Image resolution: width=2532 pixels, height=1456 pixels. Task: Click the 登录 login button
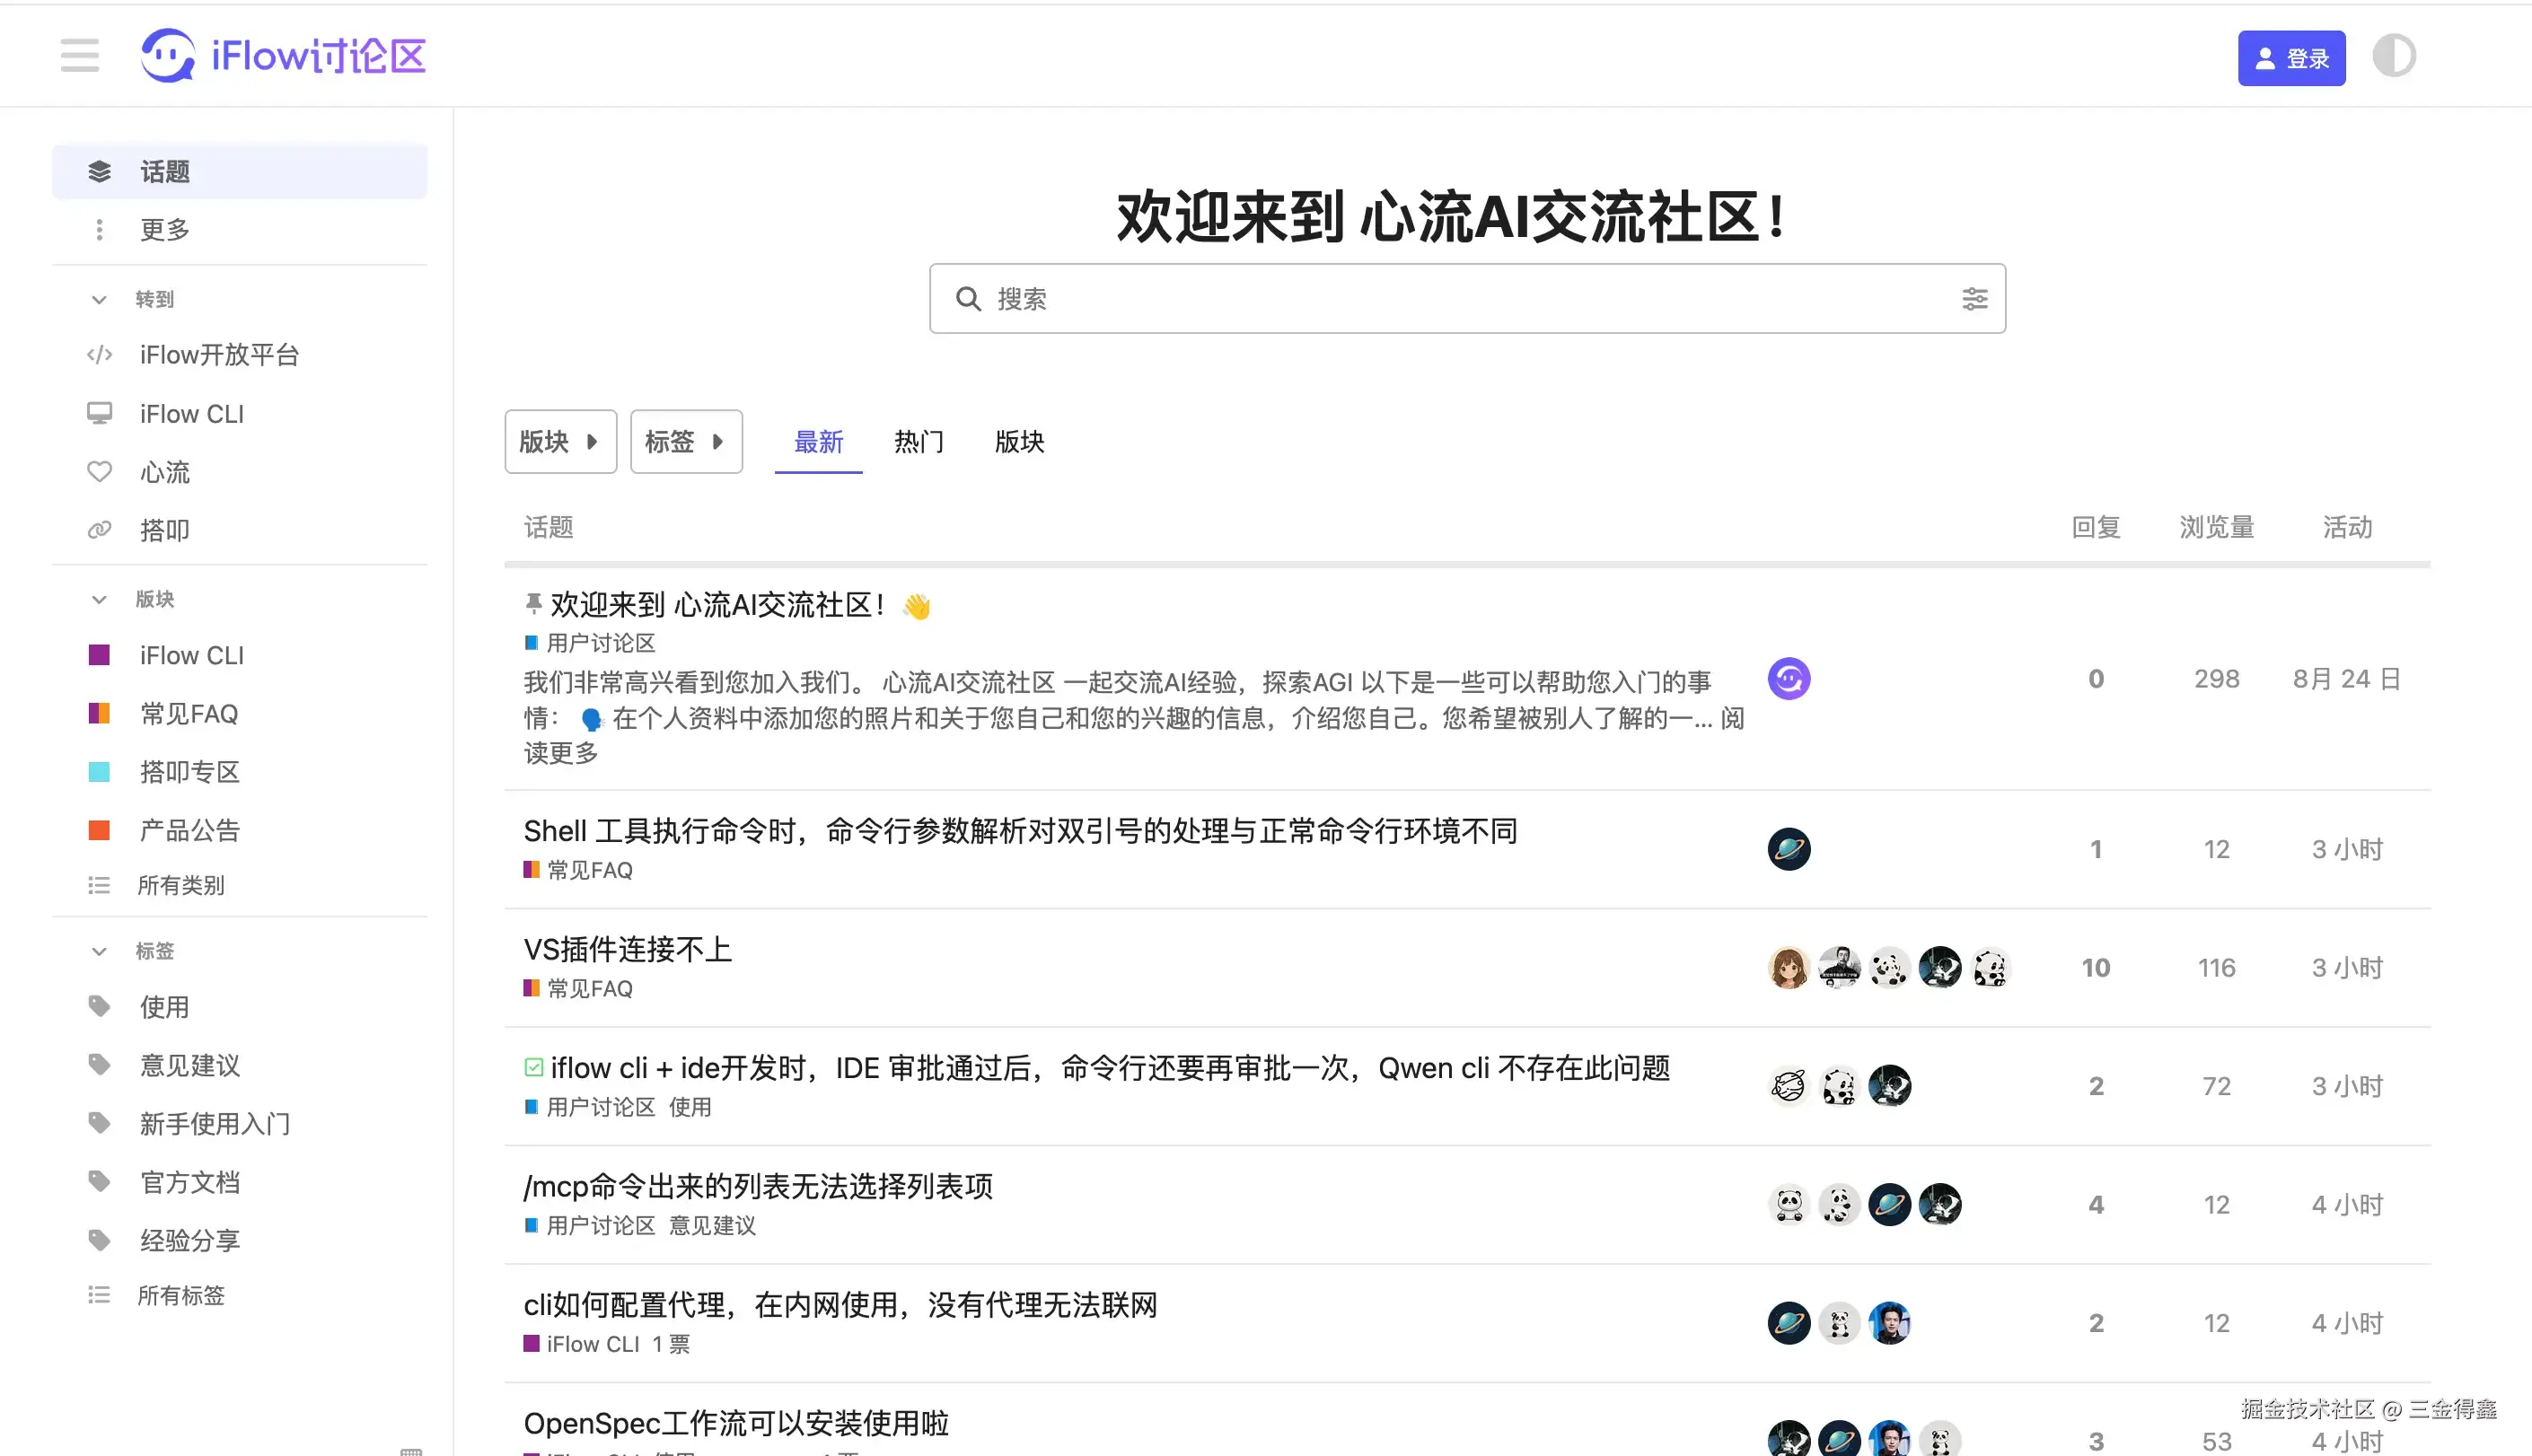[x=2291, y=59]
